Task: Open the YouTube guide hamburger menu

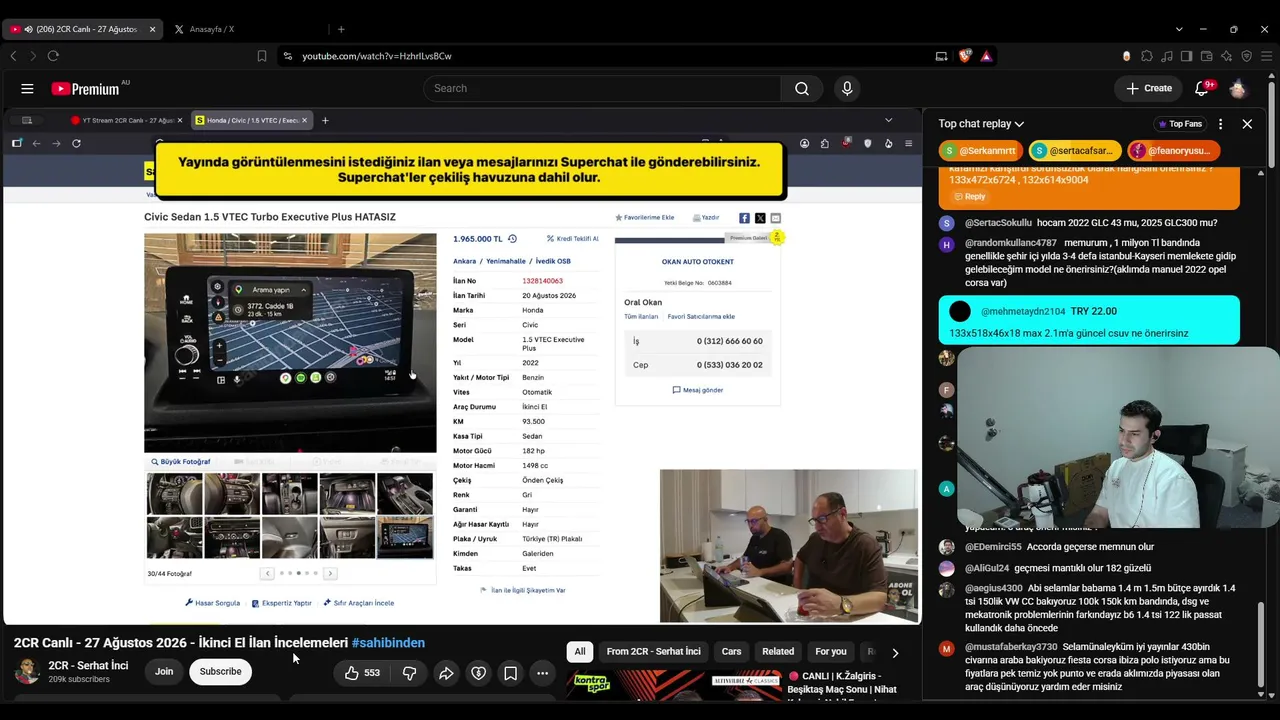Action: coord(27,88)
